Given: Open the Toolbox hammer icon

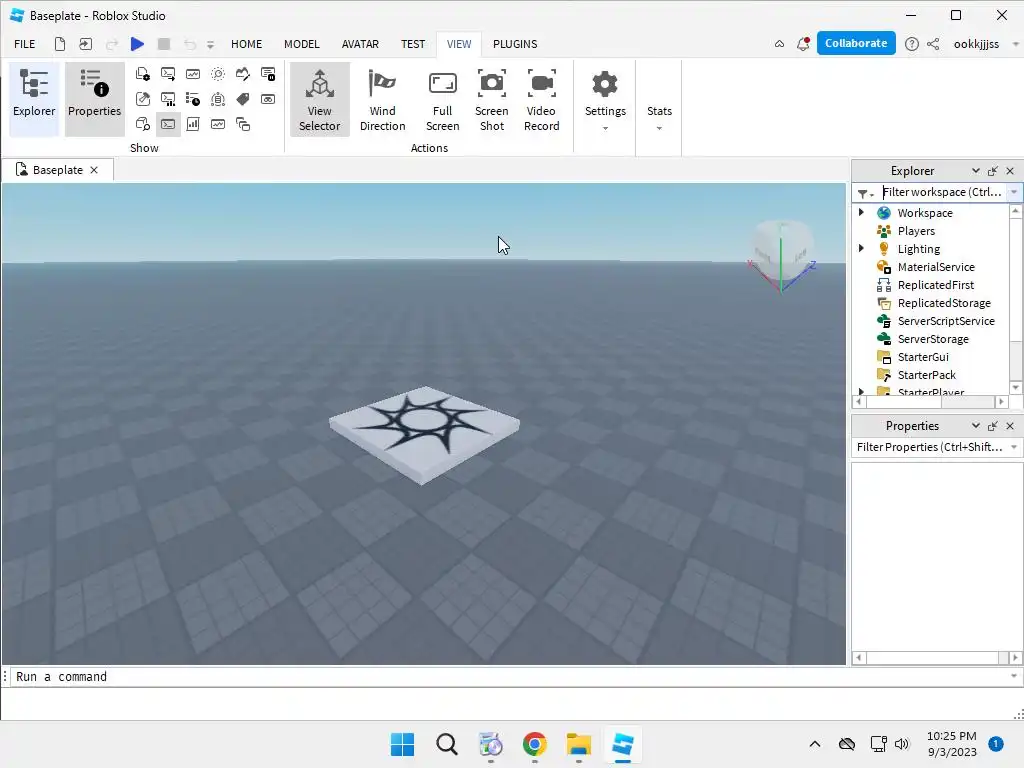Looking at the screenshot, I should coord(142,99).
